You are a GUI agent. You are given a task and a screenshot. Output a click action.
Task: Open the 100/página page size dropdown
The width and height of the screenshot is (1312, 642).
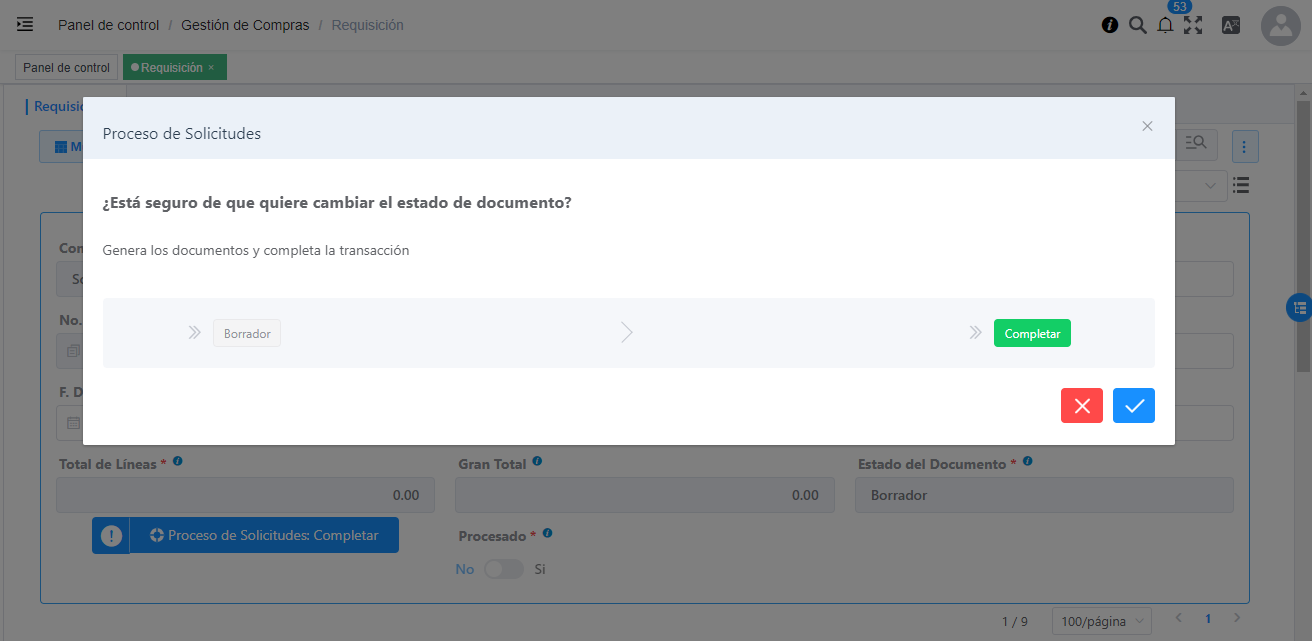tap(1101, 621)
